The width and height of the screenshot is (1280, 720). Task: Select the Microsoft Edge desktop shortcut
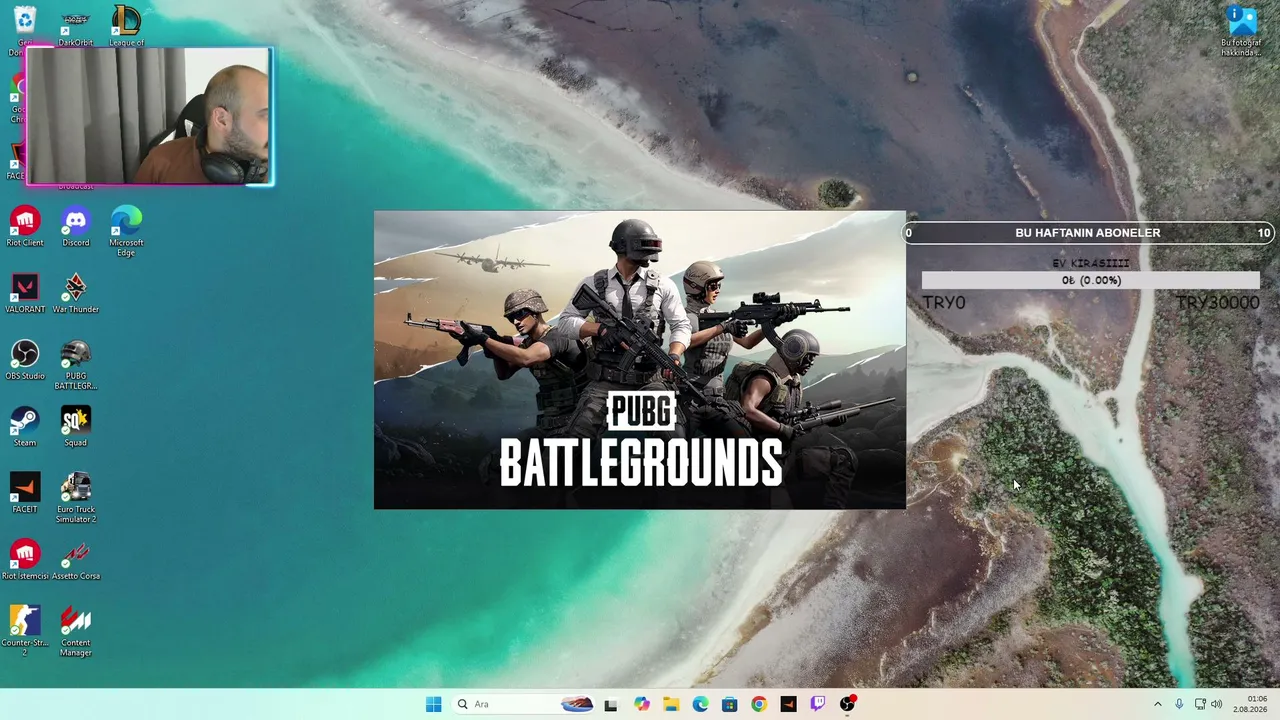(126, 231)
